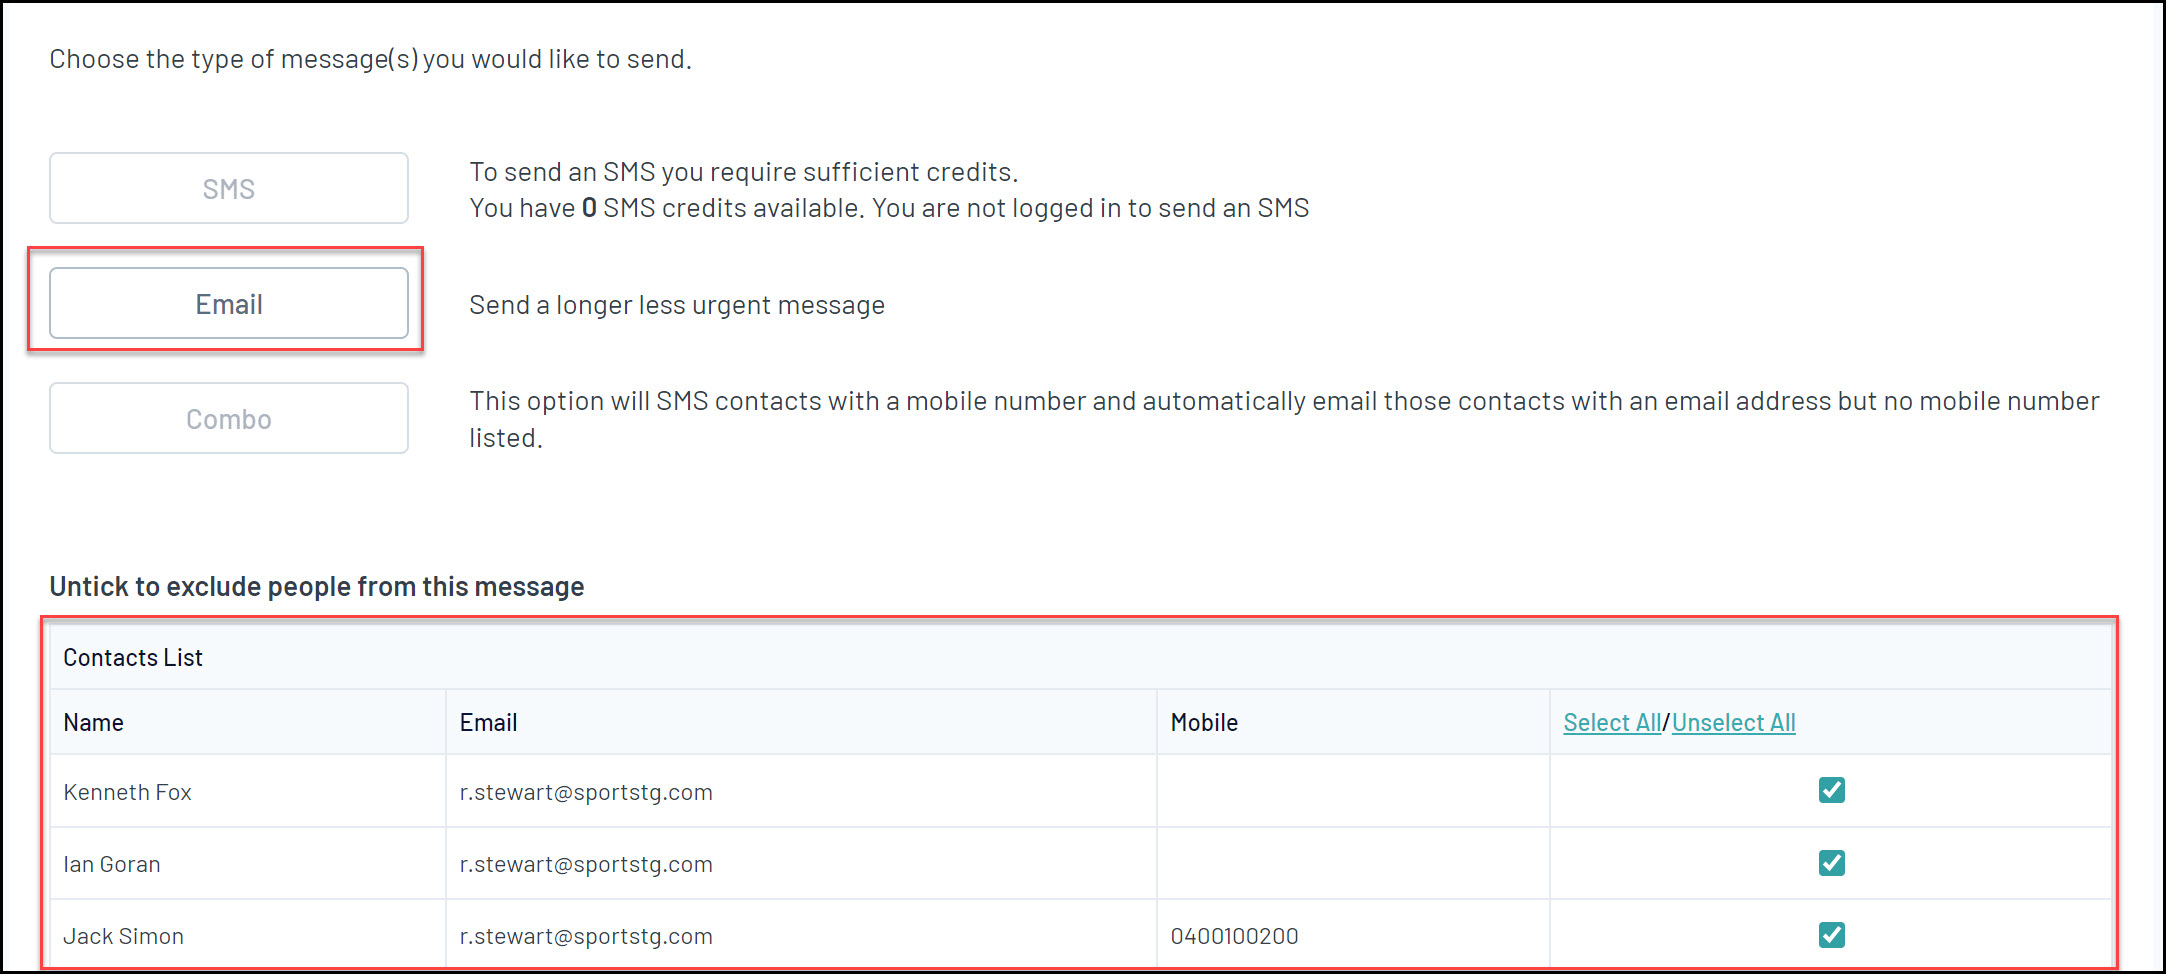The image size is (2166, 974).
Task: Click the name Ian Goran
Action: tap(112, 864)
